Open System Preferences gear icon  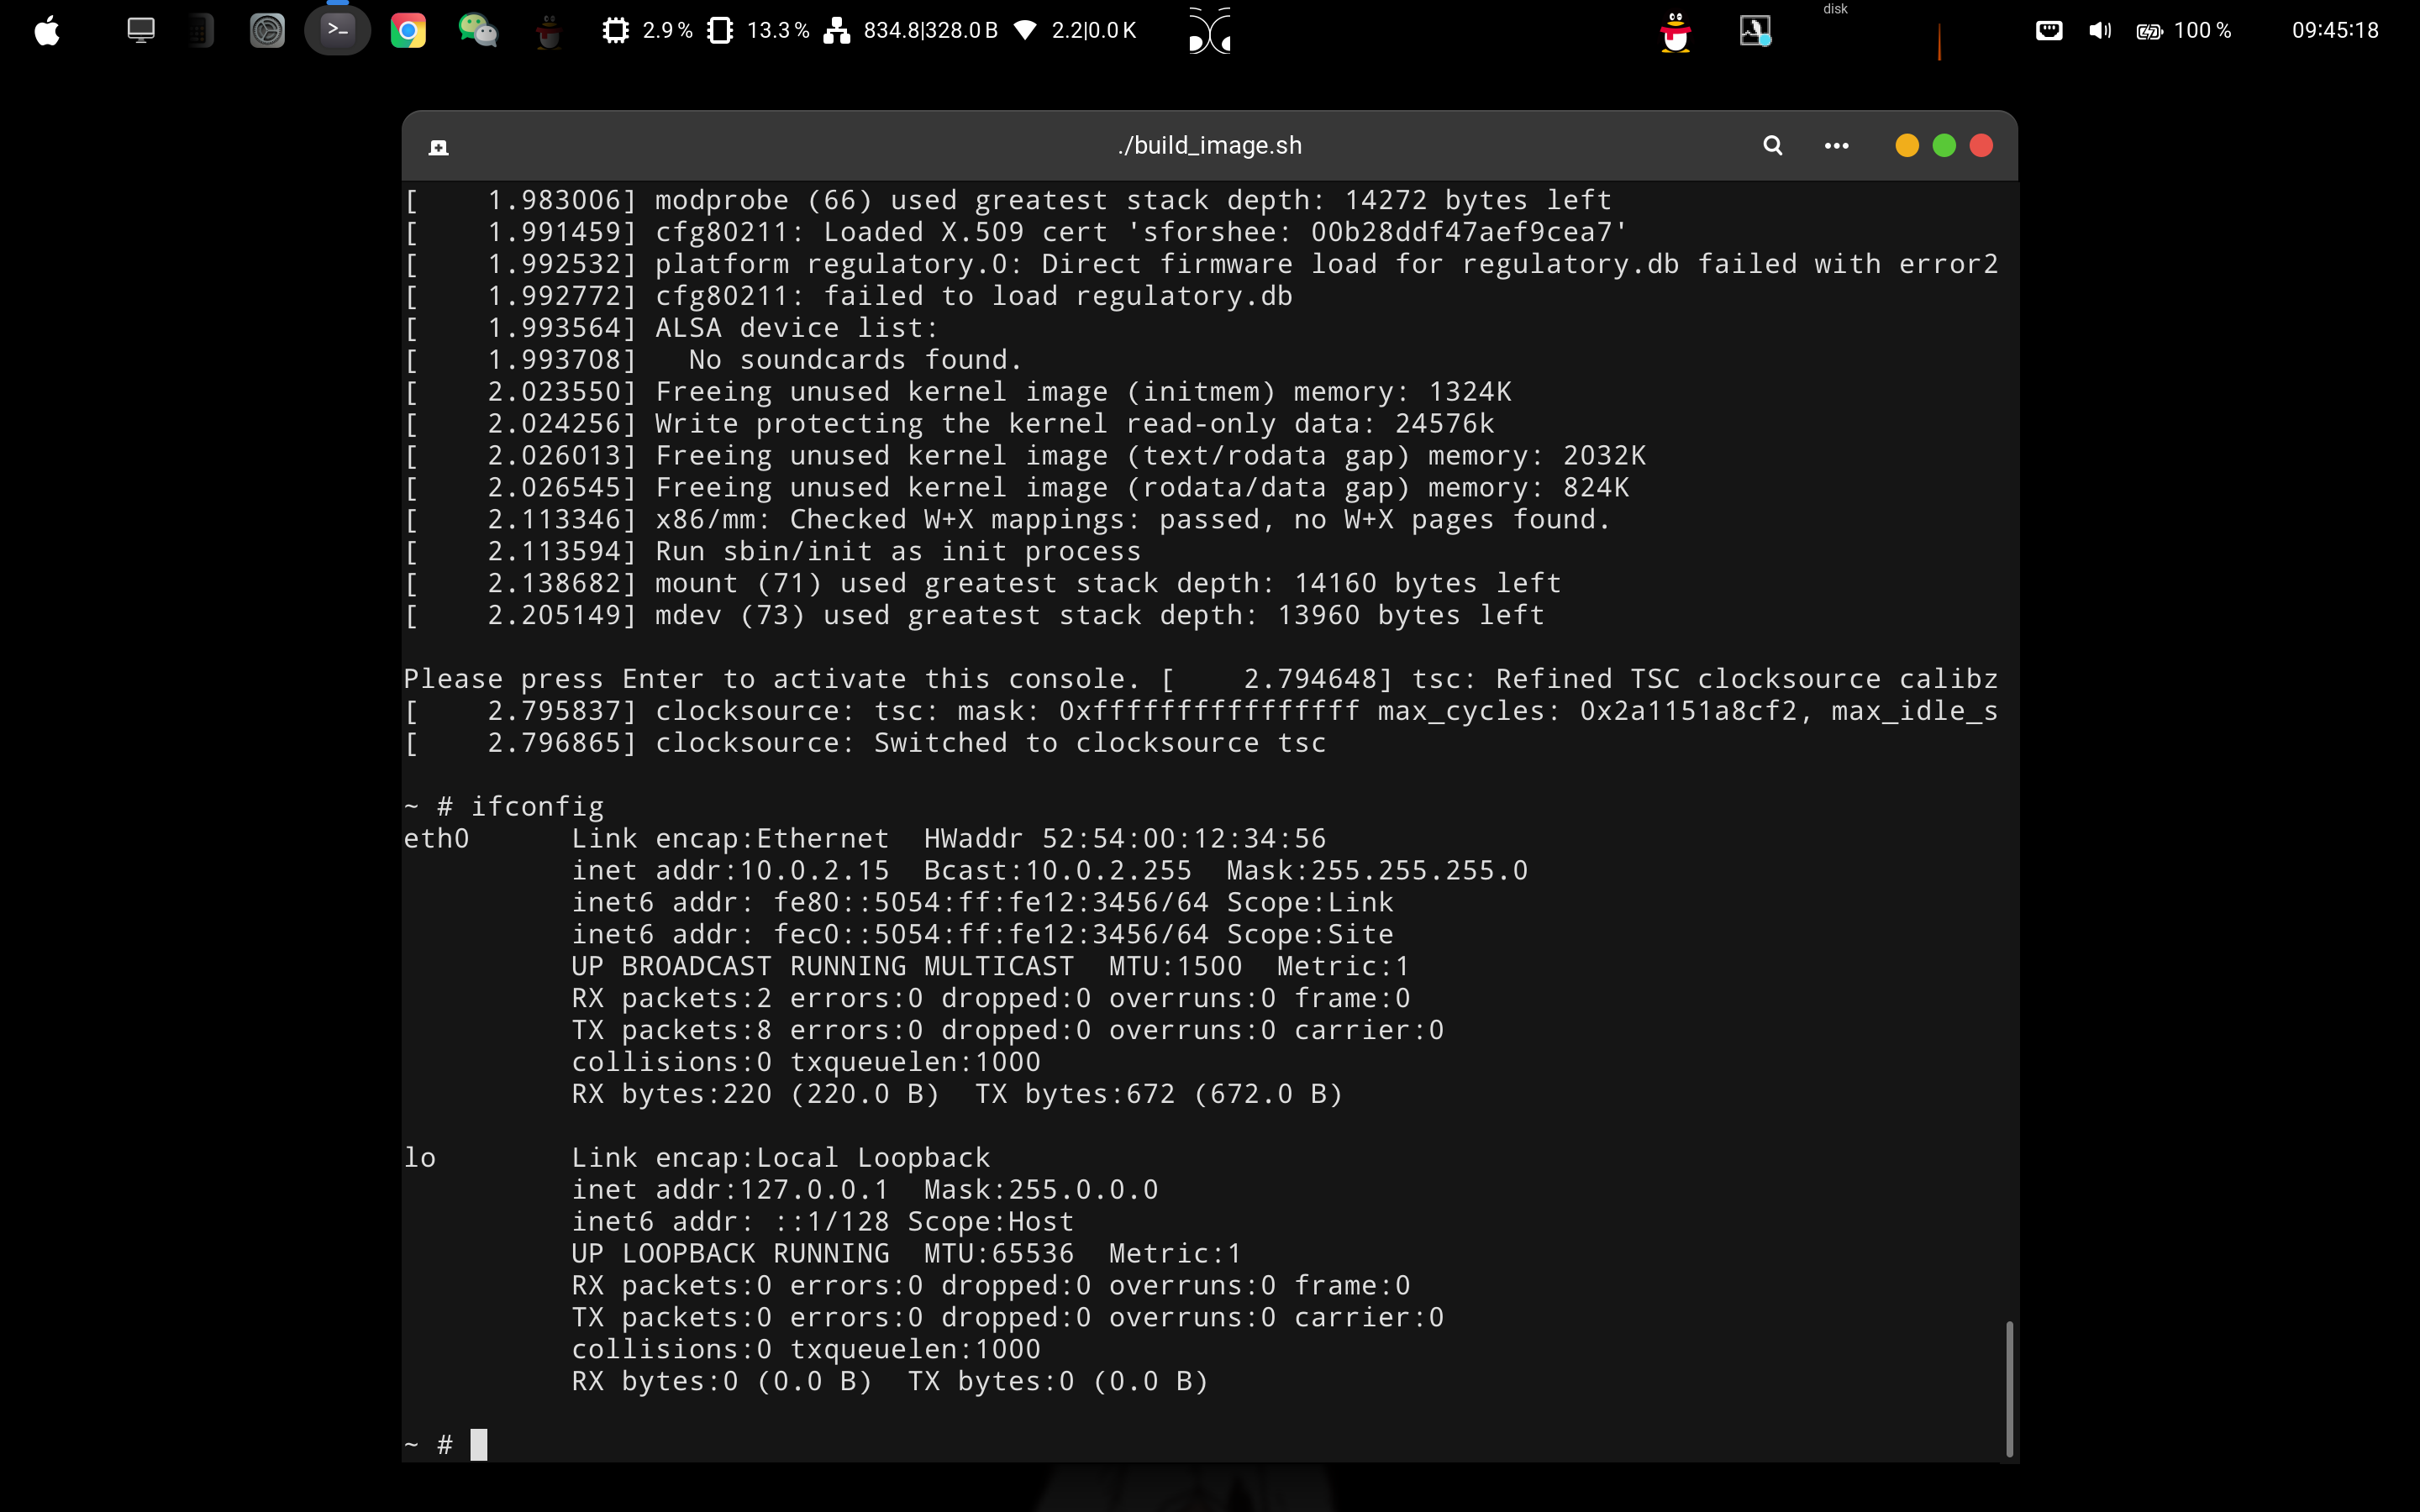click(x=267, y=31)
